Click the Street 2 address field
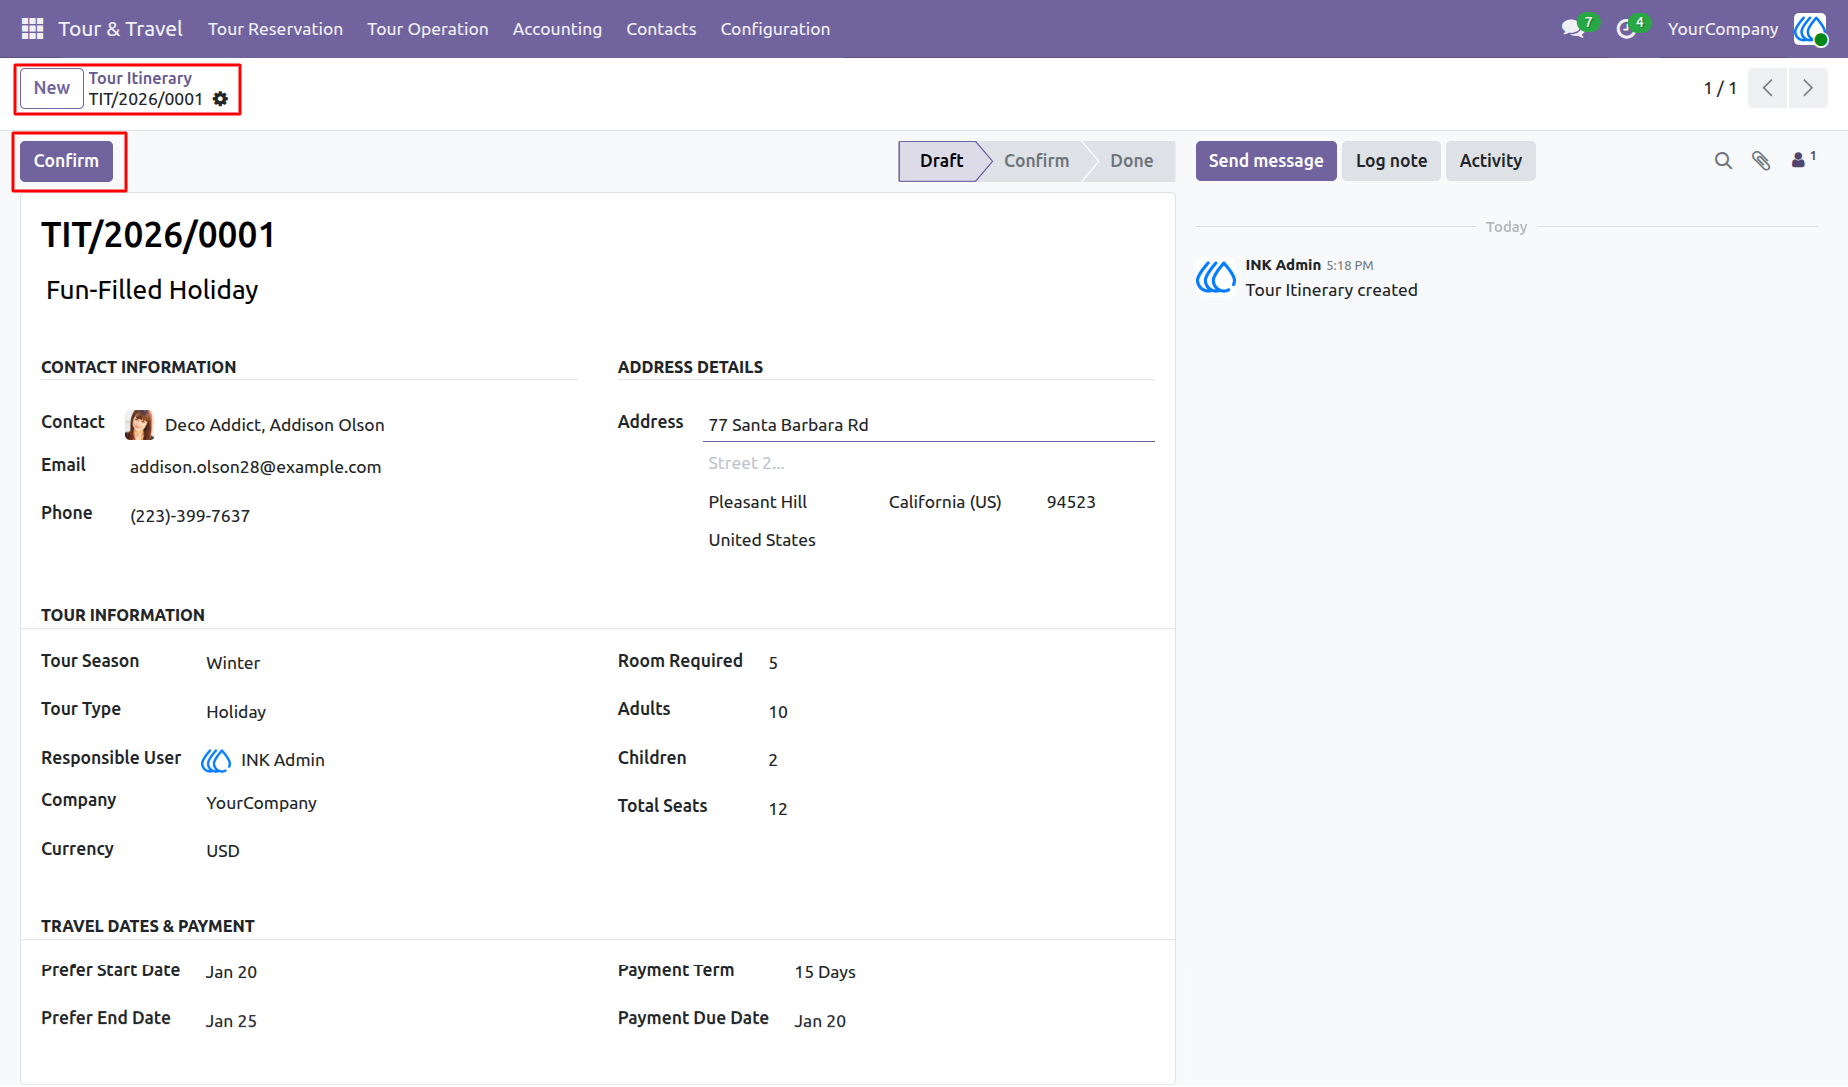 (928, 463)
